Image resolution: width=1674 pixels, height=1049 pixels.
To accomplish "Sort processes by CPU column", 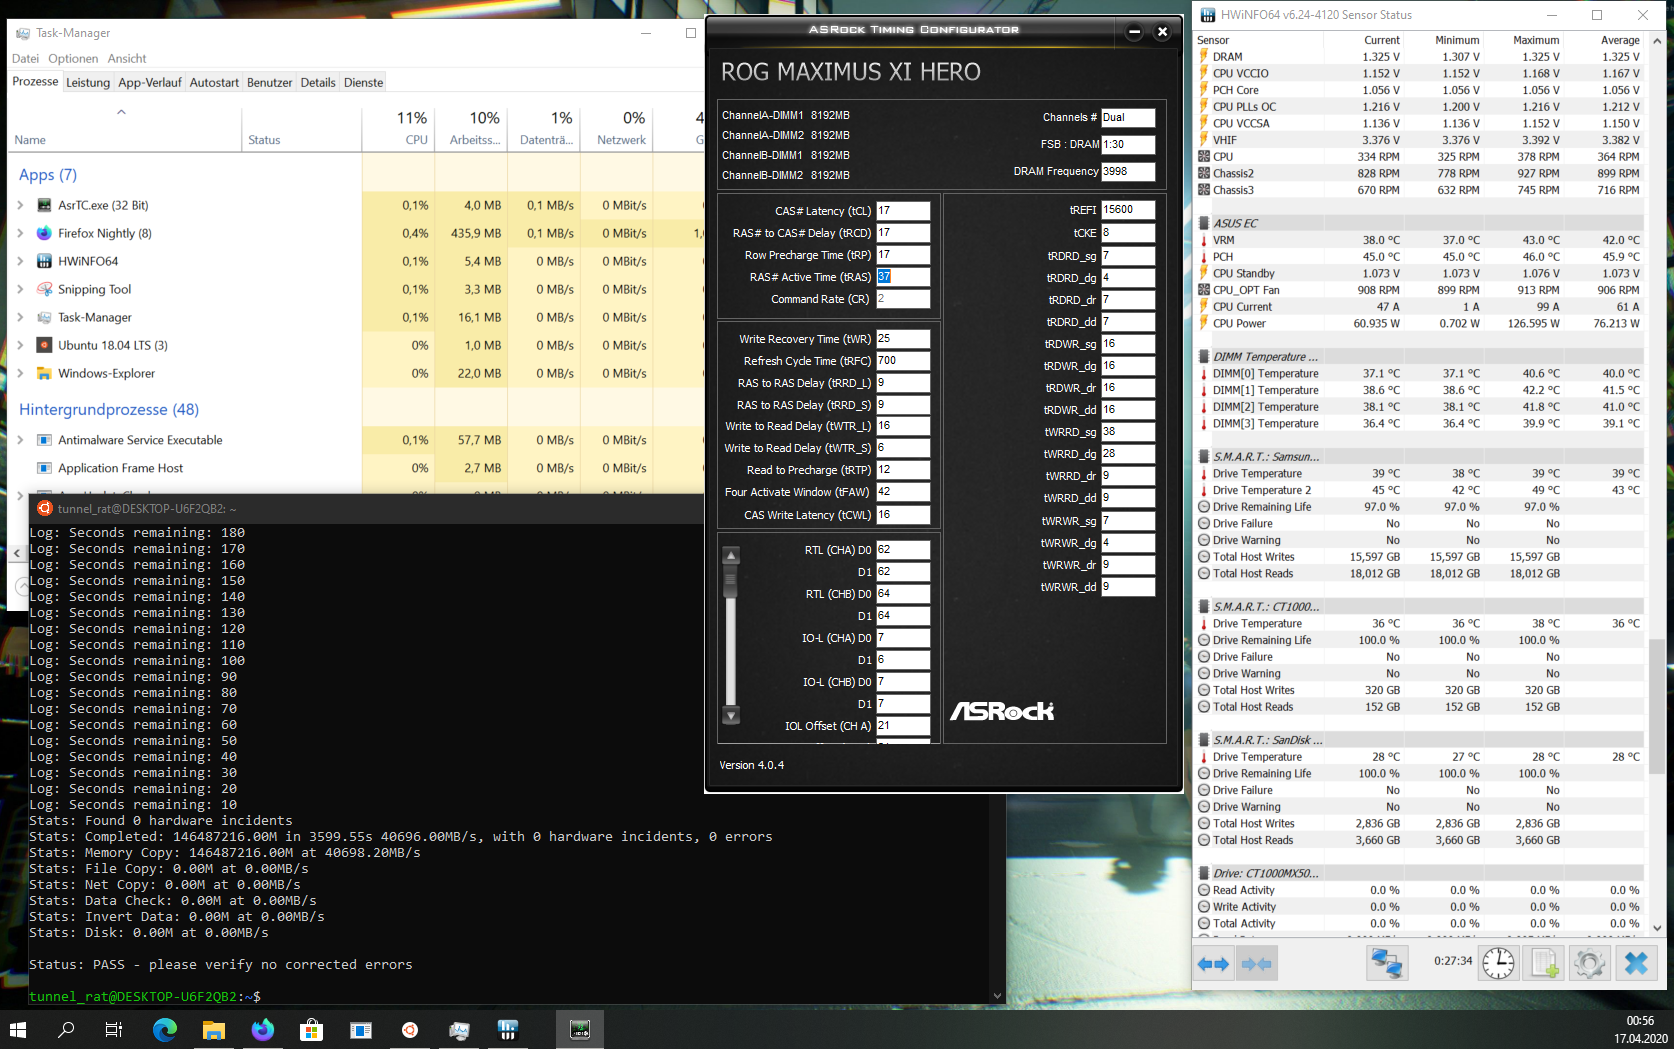I will 398,128.
